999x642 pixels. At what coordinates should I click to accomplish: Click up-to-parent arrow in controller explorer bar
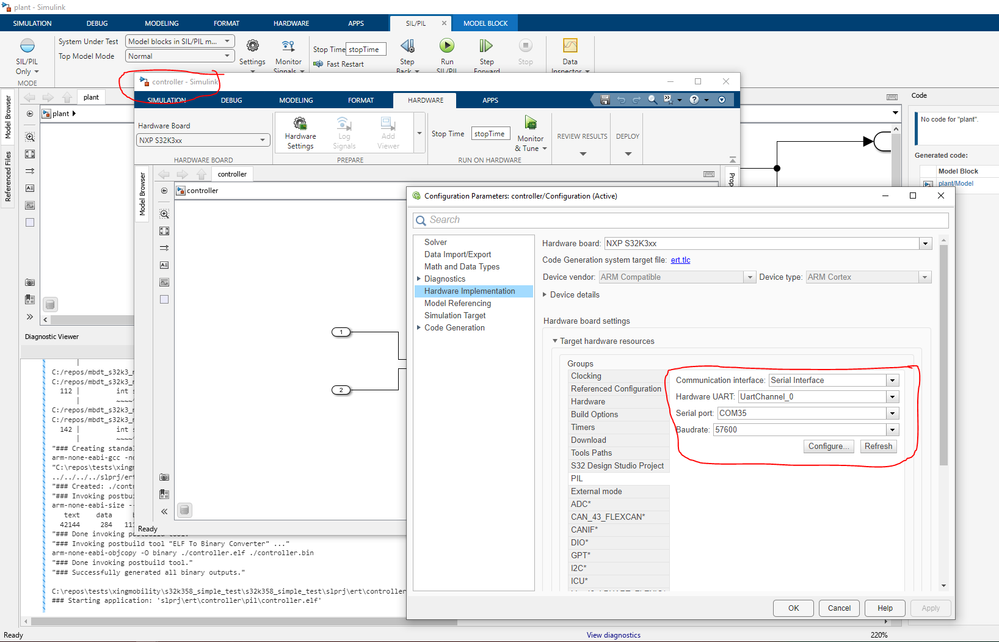202,174
